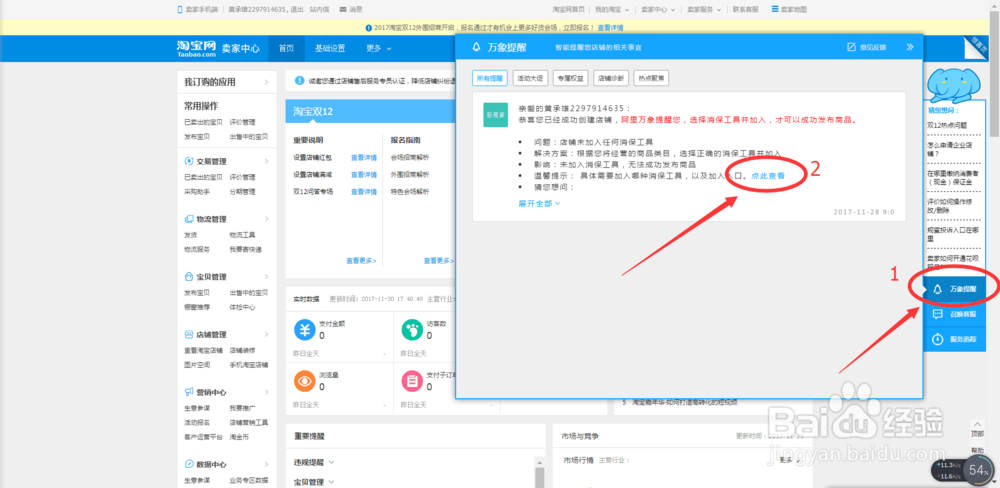1000x488 pixels.
Task: Open 淘金币 under 营销中心
Action: 239,437
